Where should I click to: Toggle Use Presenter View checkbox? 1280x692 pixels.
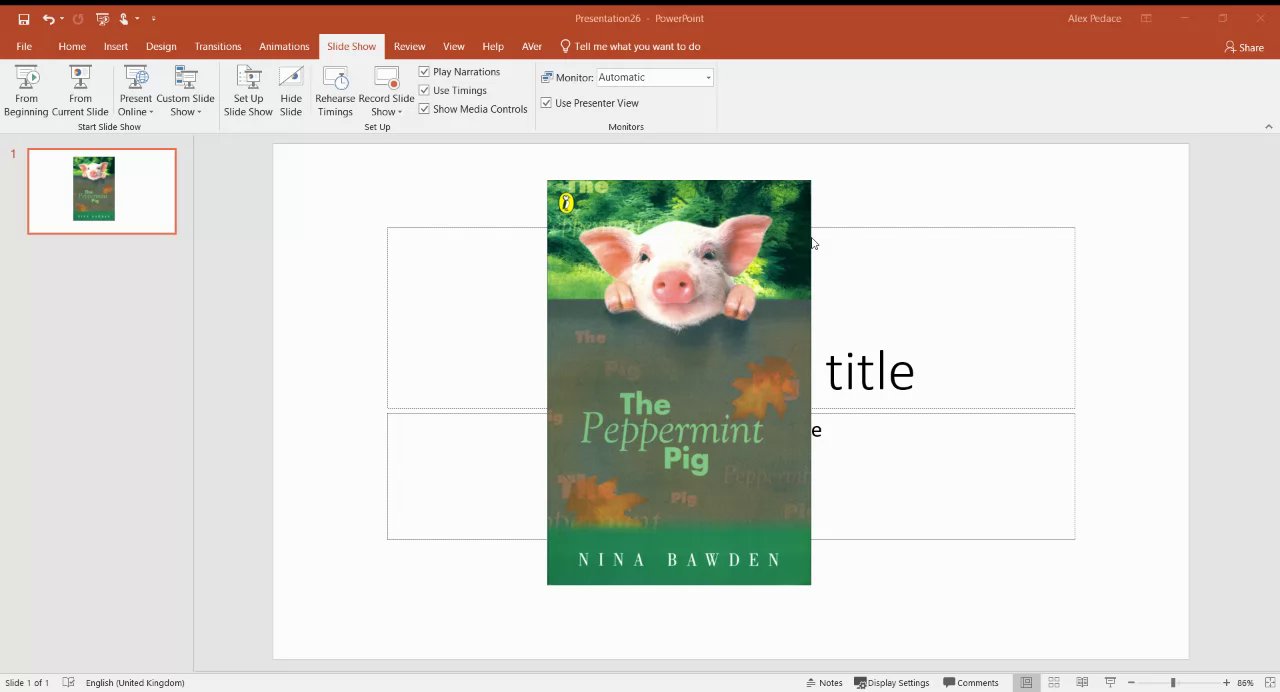tap(546, 103)
